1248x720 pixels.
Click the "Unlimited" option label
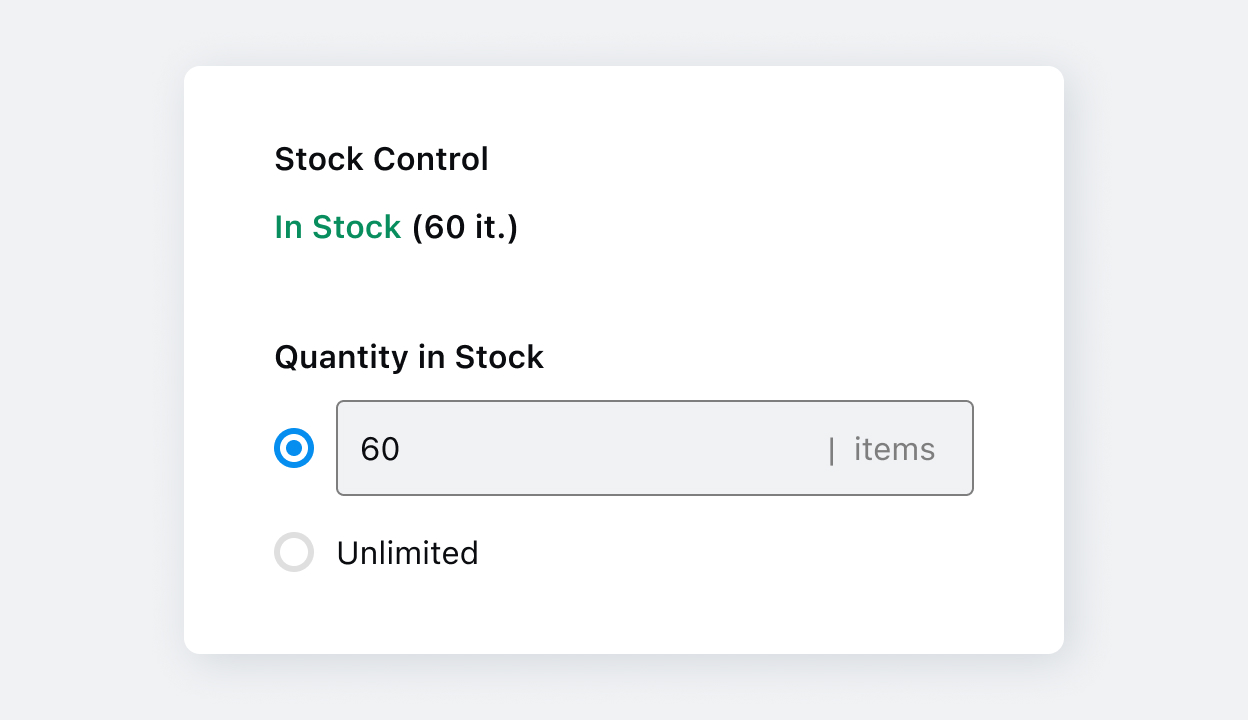click(407, 553)
